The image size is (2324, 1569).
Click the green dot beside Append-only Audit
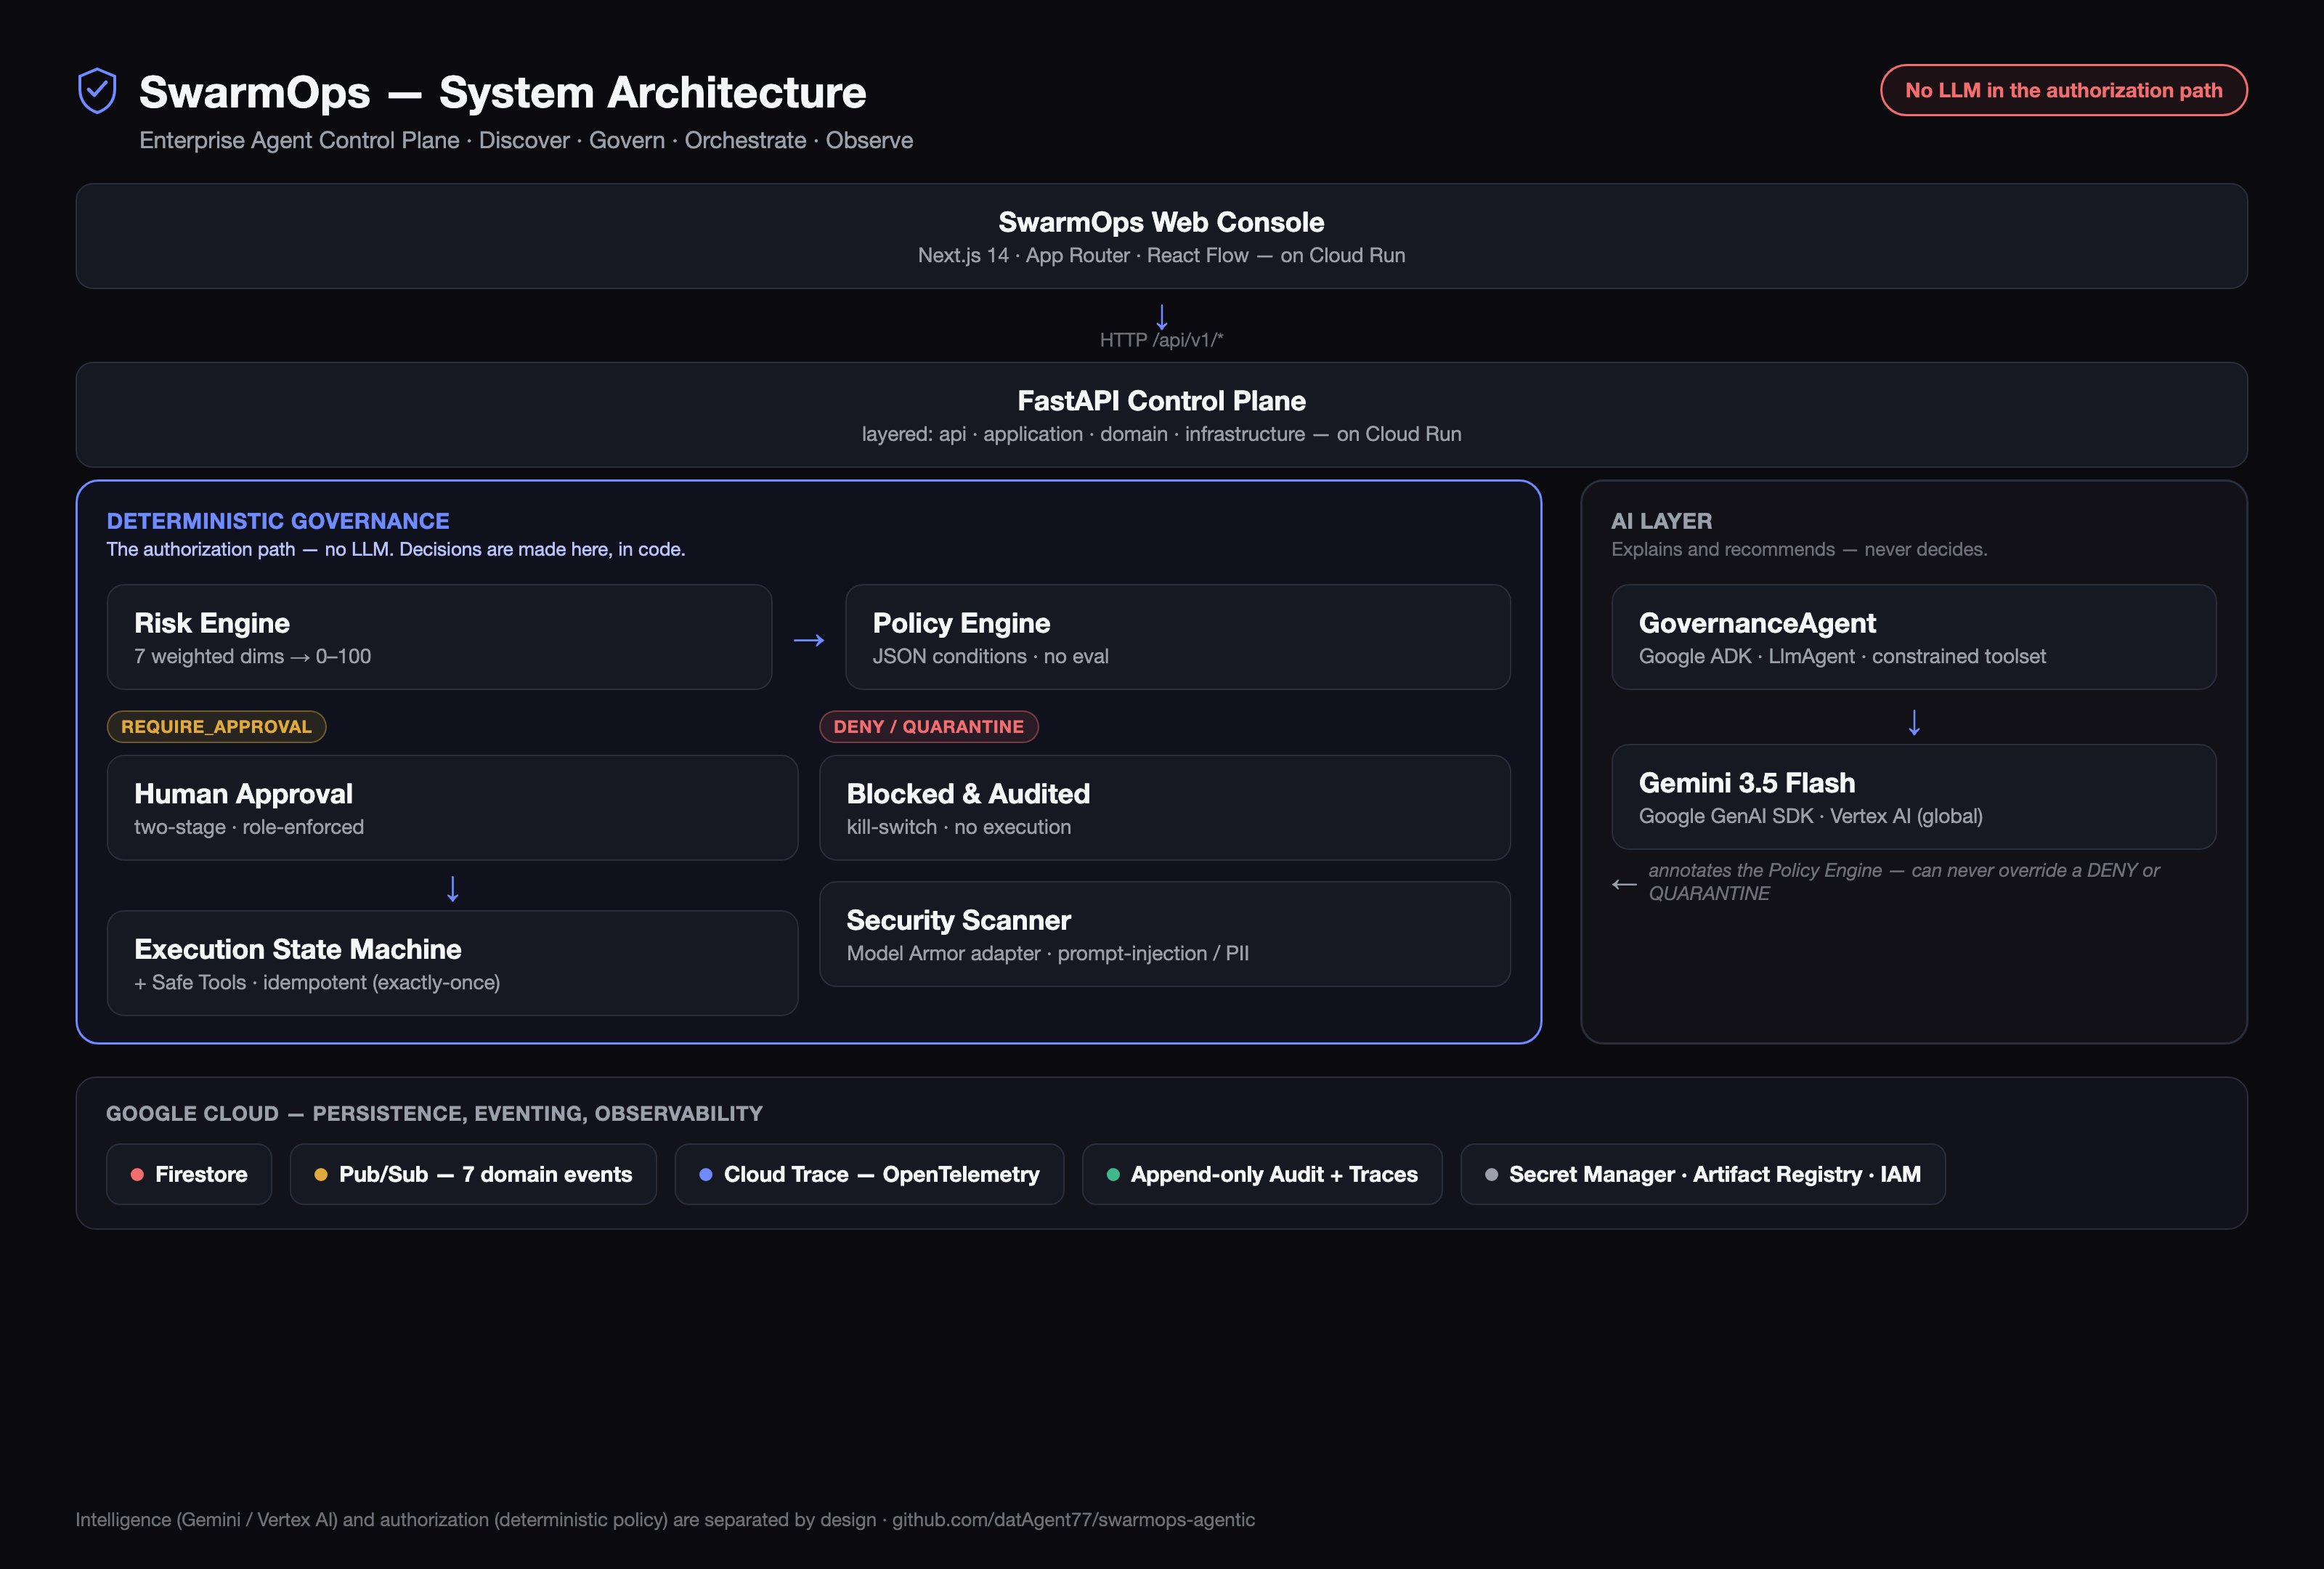tap(1113, 1175)
